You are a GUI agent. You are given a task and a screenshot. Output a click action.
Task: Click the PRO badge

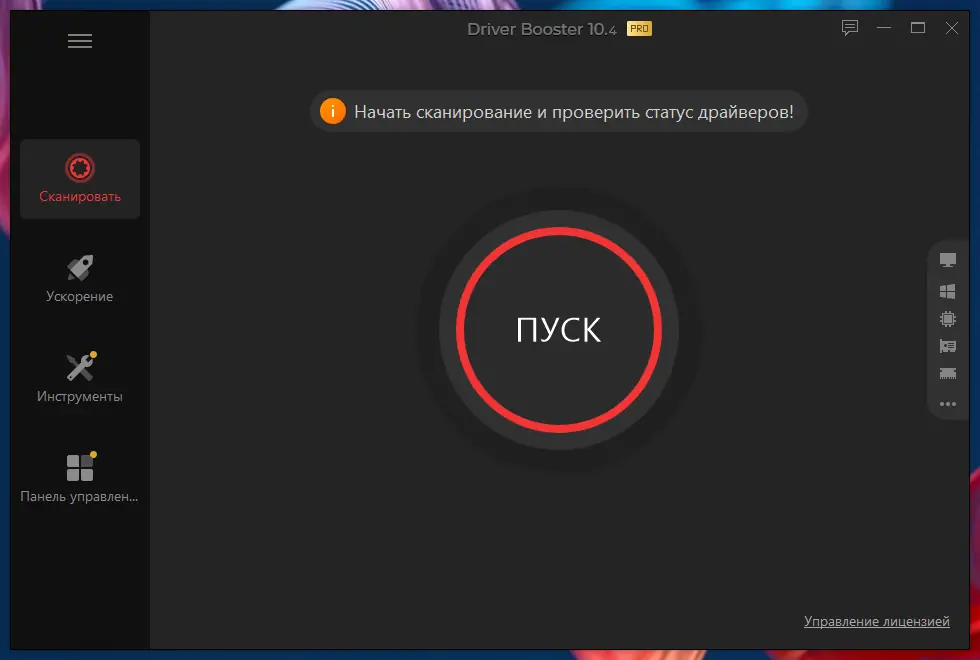point(639,29)
